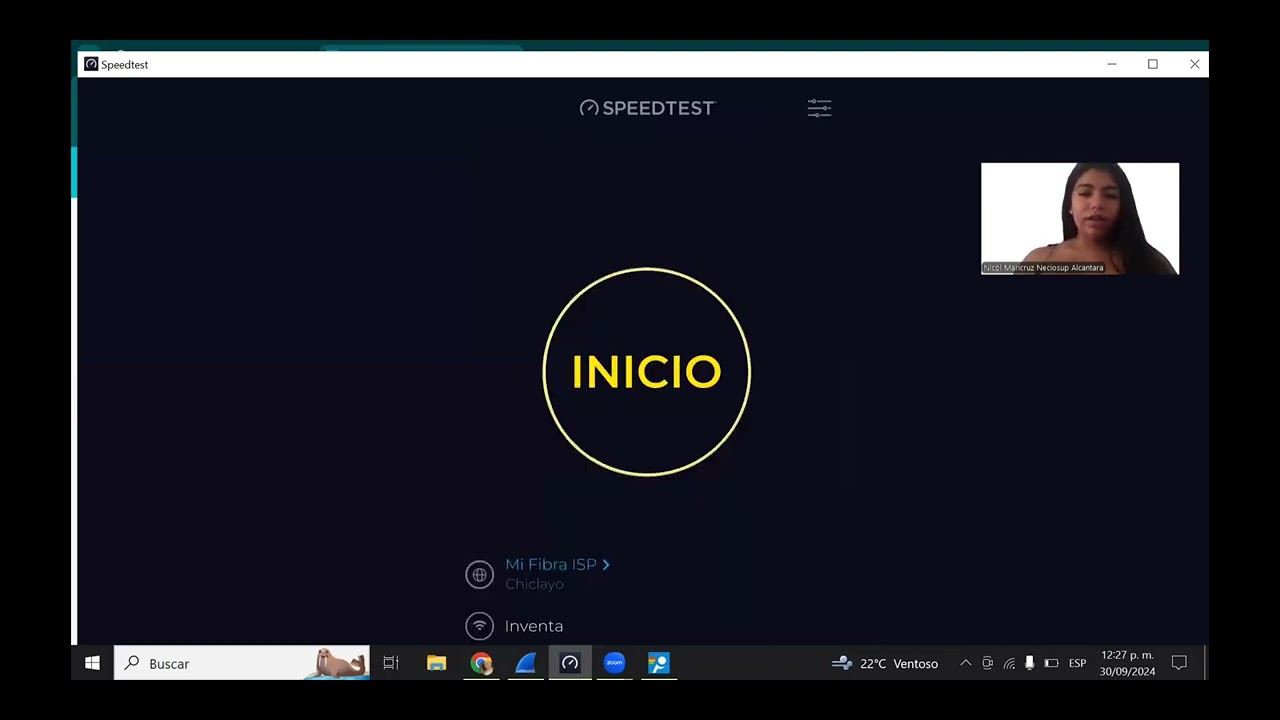Show hidden system tray icons
This screenshot has height=720, width=1280.
(965, 663)
